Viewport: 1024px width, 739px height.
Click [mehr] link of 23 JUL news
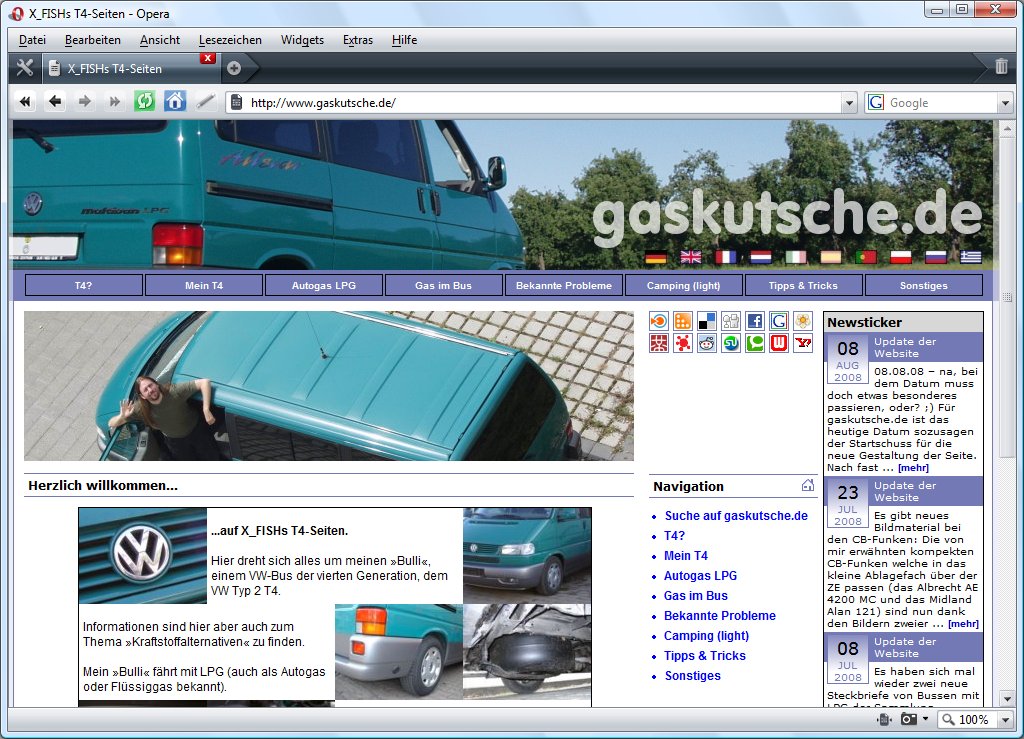click(963, 623)
